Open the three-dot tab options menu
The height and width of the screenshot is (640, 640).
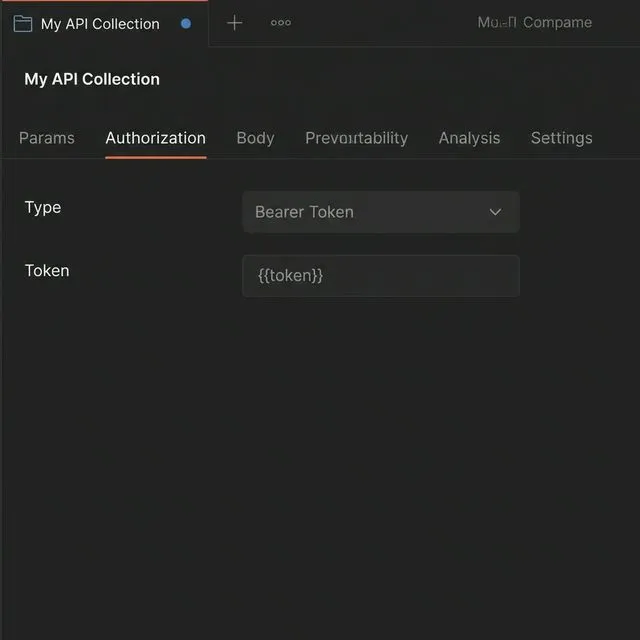(x=281, y=23)
